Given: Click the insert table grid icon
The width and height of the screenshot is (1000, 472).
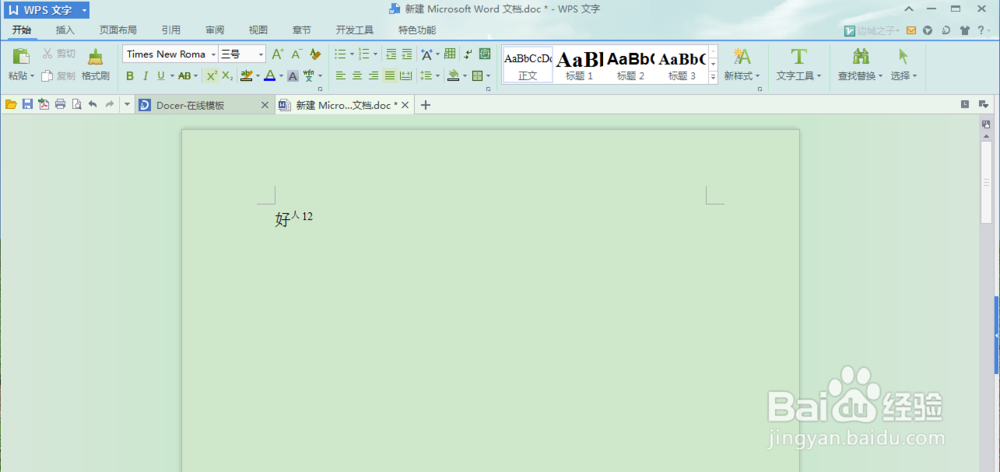Looking at the screenshot, I should tap(450, 54).
